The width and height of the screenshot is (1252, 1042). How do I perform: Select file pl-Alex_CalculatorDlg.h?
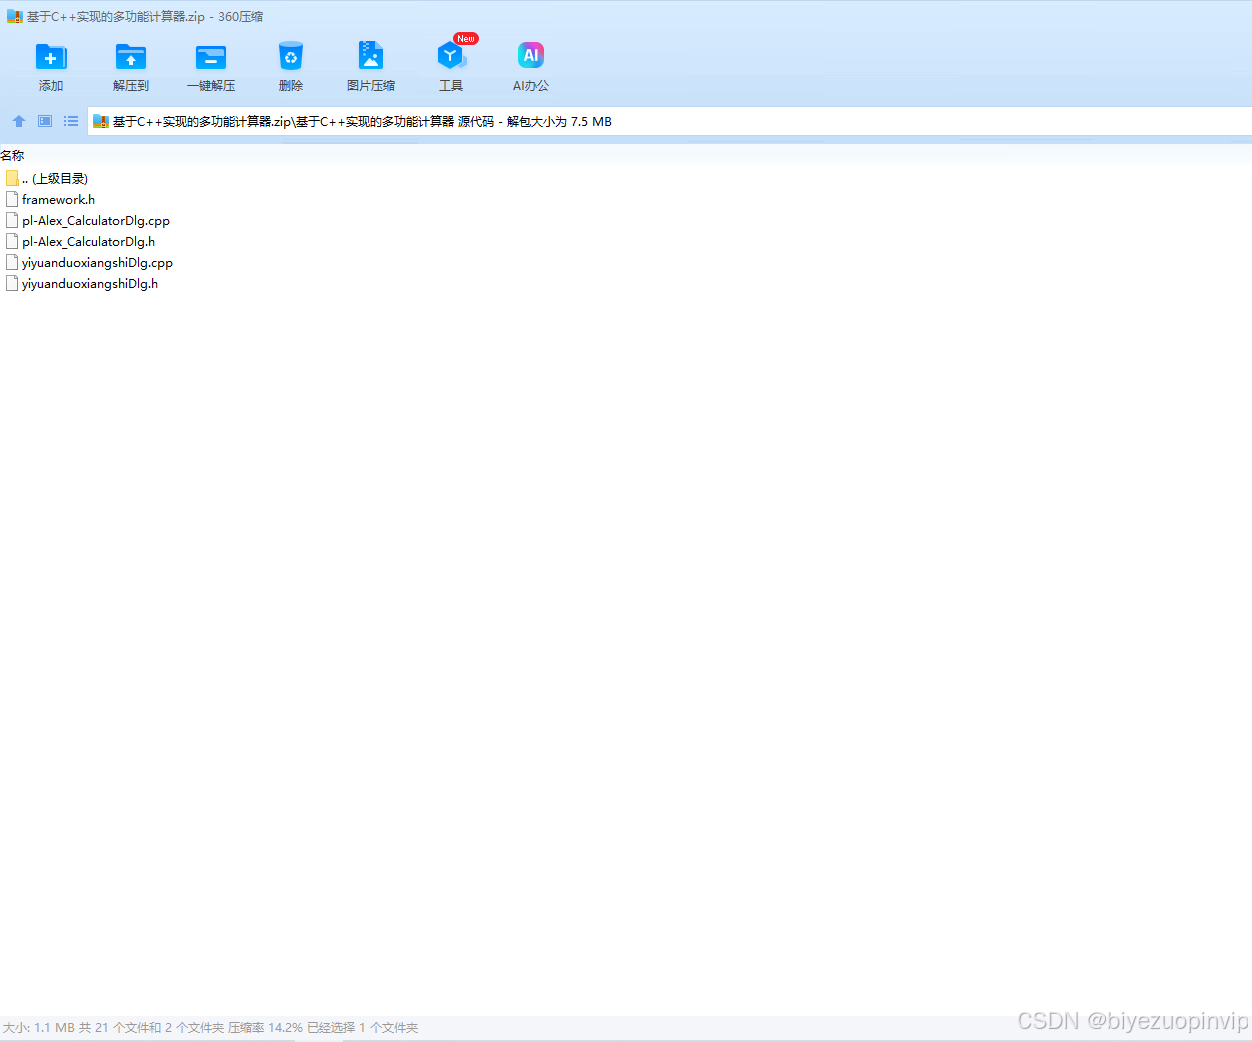coord(80,241)
